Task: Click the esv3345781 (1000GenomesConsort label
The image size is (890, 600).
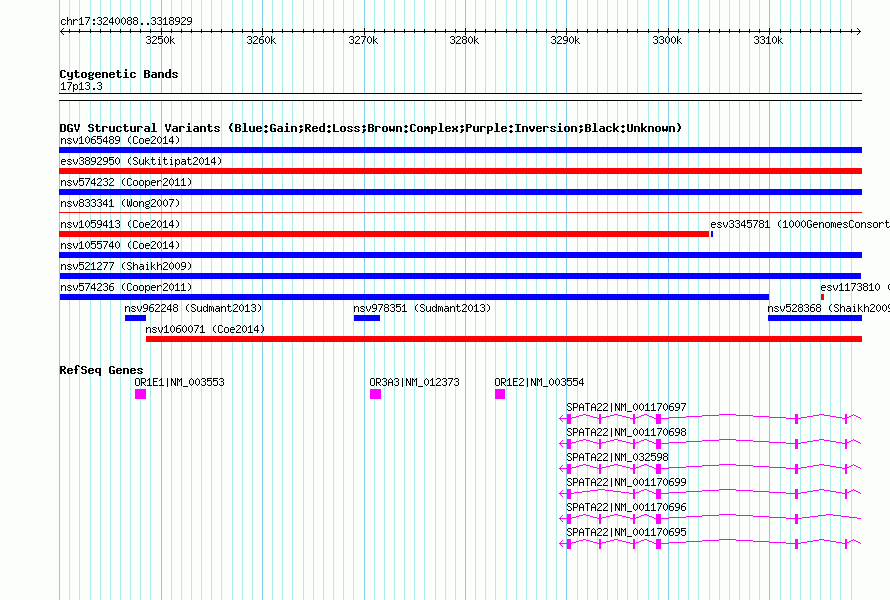Action: pyautogui.click(x=800, y=224)
